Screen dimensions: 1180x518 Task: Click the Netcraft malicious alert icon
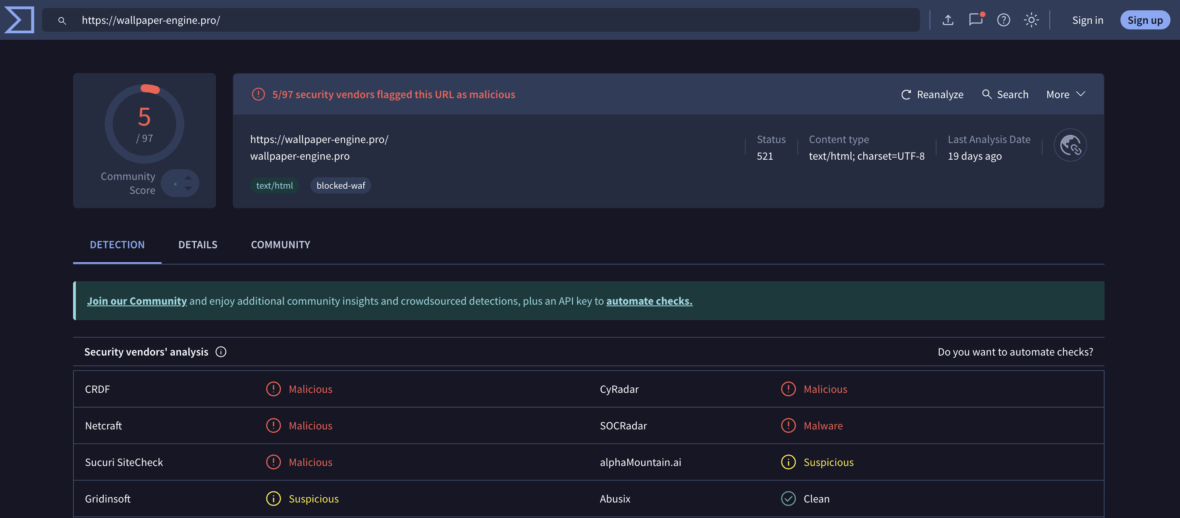tap(273, 425)
